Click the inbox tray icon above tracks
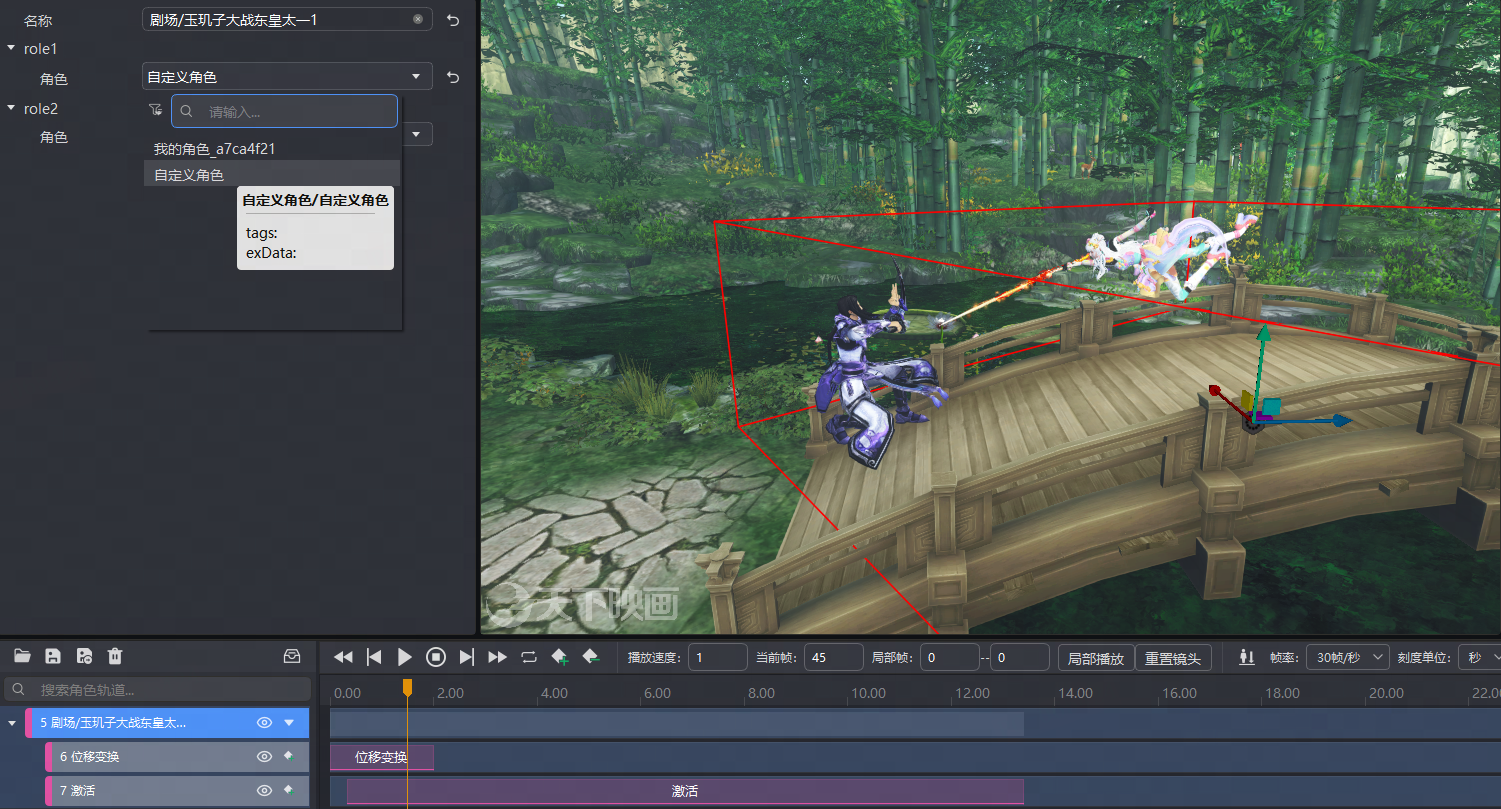Screen dimensions: 1501x809 (x=292, y=656)
